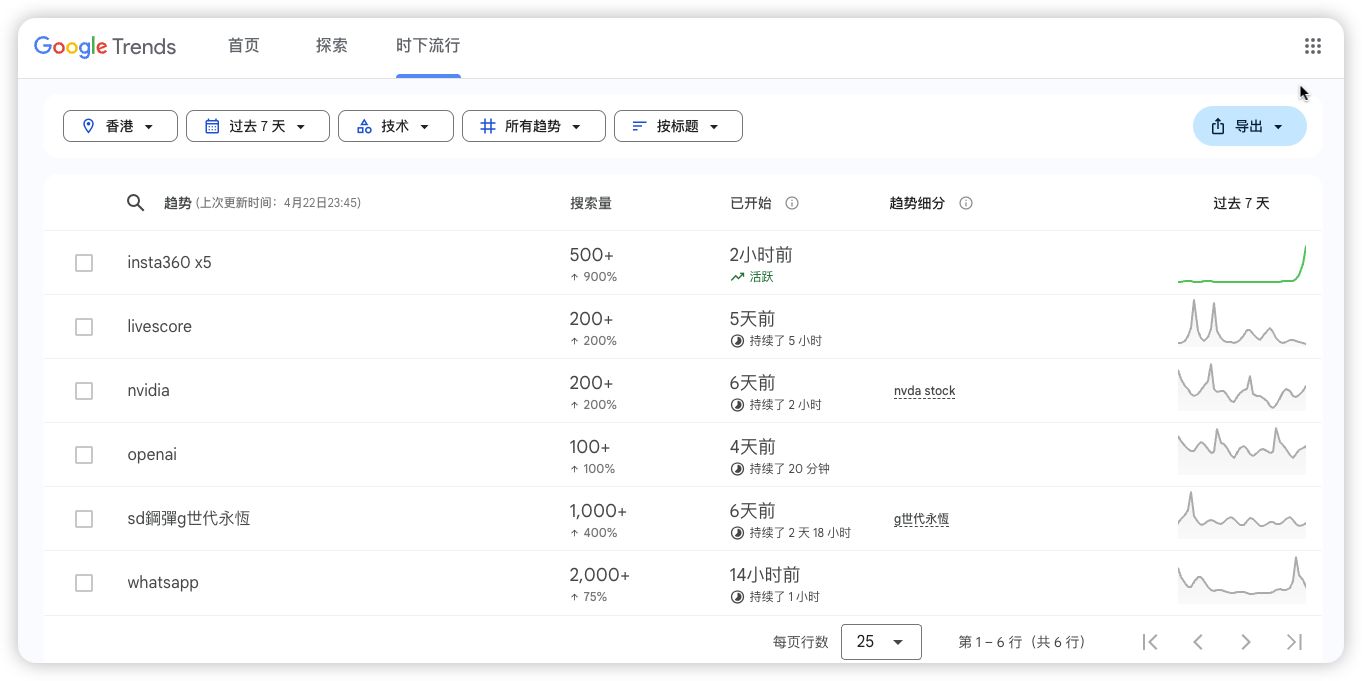Click the category shapes icon in 技术 filter

pos(364,126)
